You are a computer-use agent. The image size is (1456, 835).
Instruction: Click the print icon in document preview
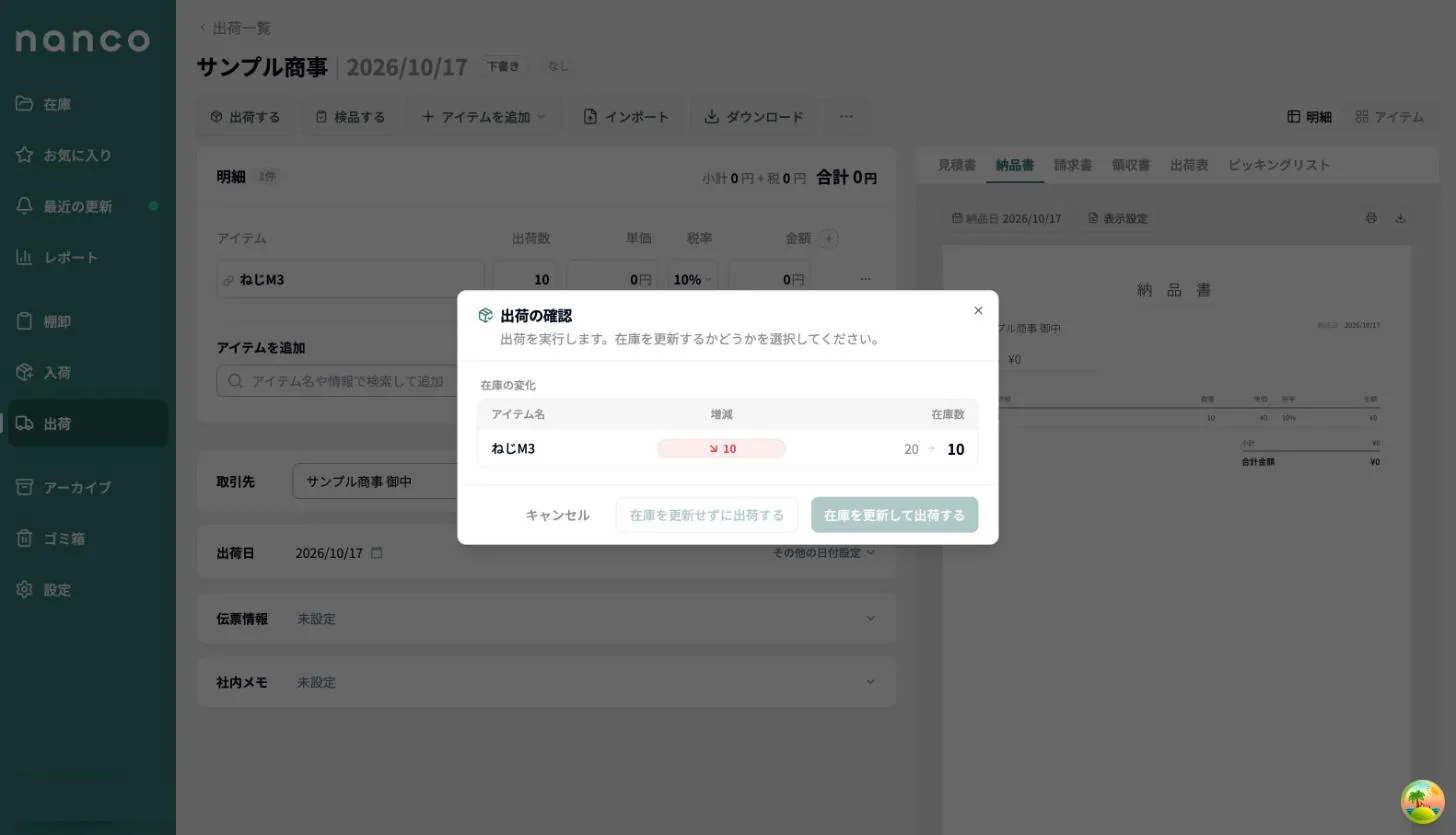(1371, 218)
